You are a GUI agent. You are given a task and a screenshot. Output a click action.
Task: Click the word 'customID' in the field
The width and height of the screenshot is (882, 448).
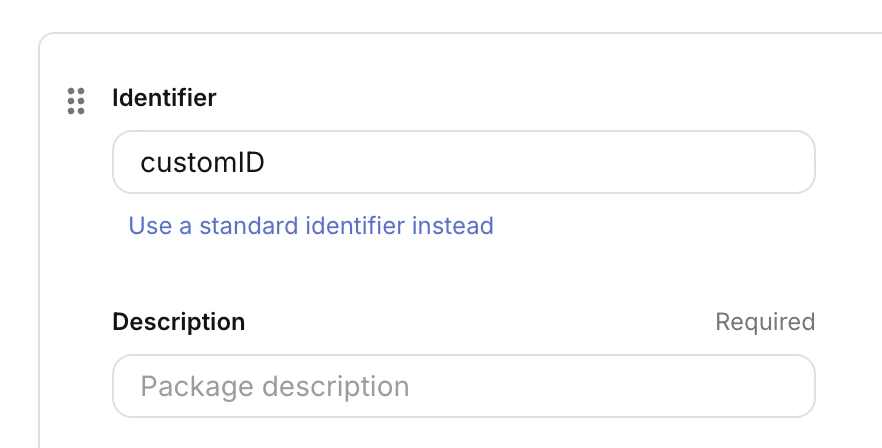click(202, 163)
